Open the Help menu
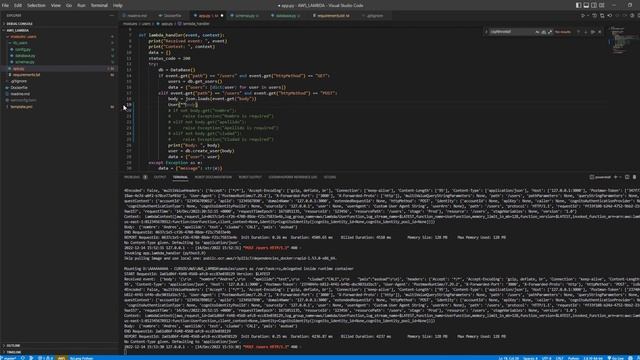 click(118, 5)
